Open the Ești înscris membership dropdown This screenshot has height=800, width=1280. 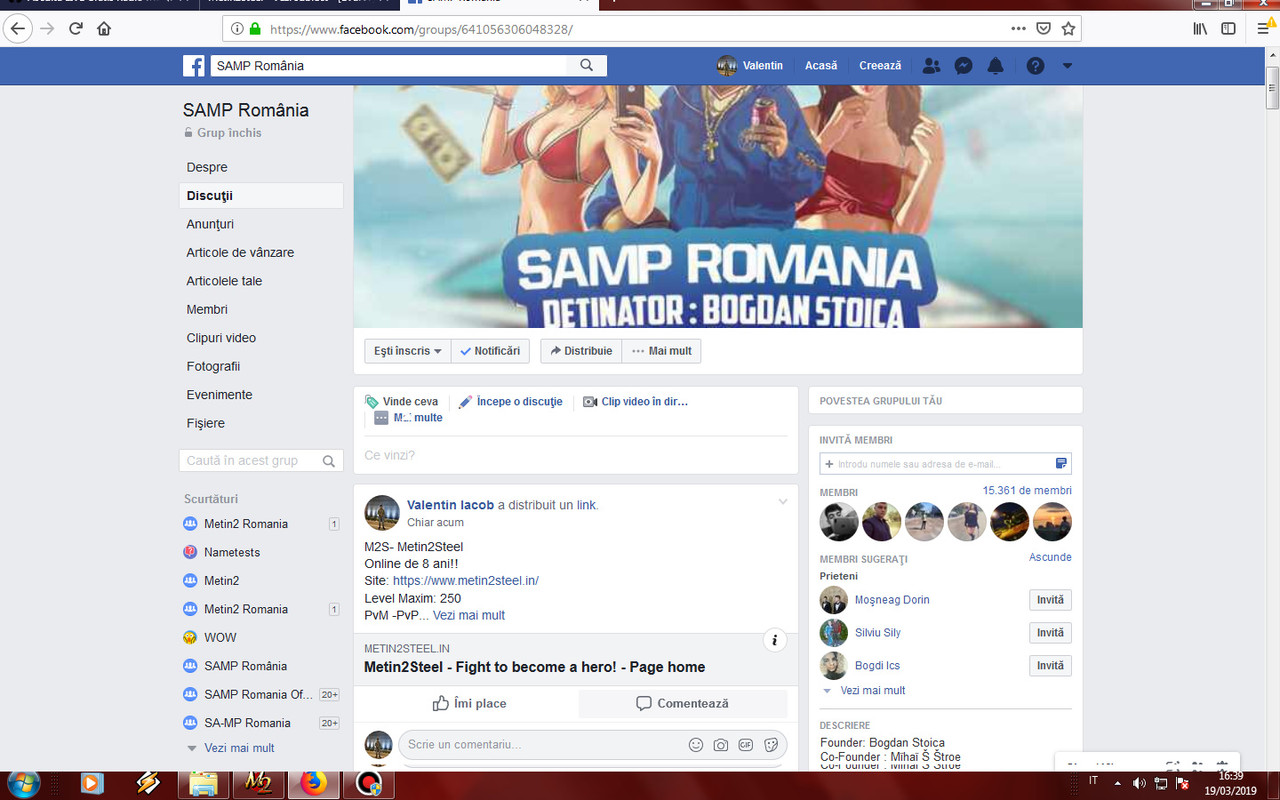click(406, 351)
